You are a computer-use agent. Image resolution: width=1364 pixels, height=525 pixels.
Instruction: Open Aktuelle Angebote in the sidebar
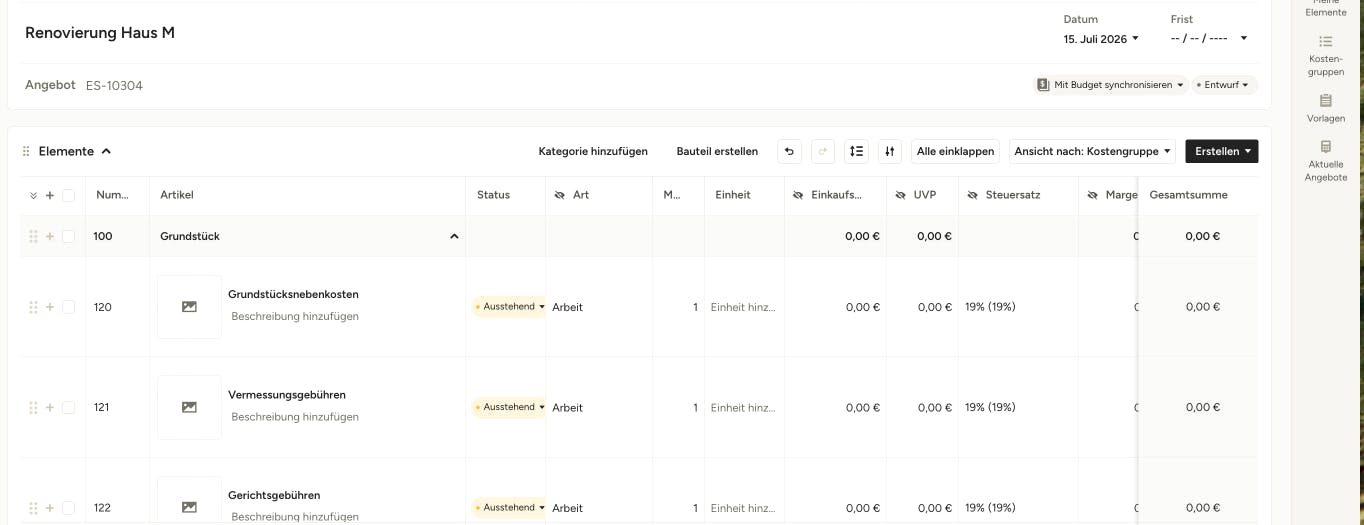1326,161
